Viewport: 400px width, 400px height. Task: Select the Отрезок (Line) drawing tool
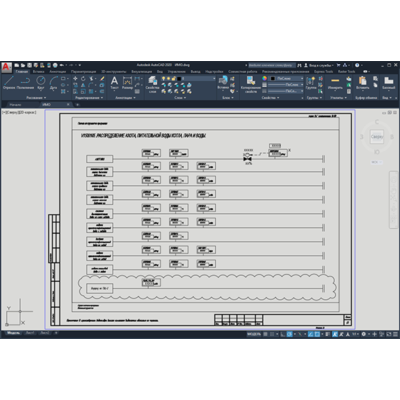(x=9, y=82)
